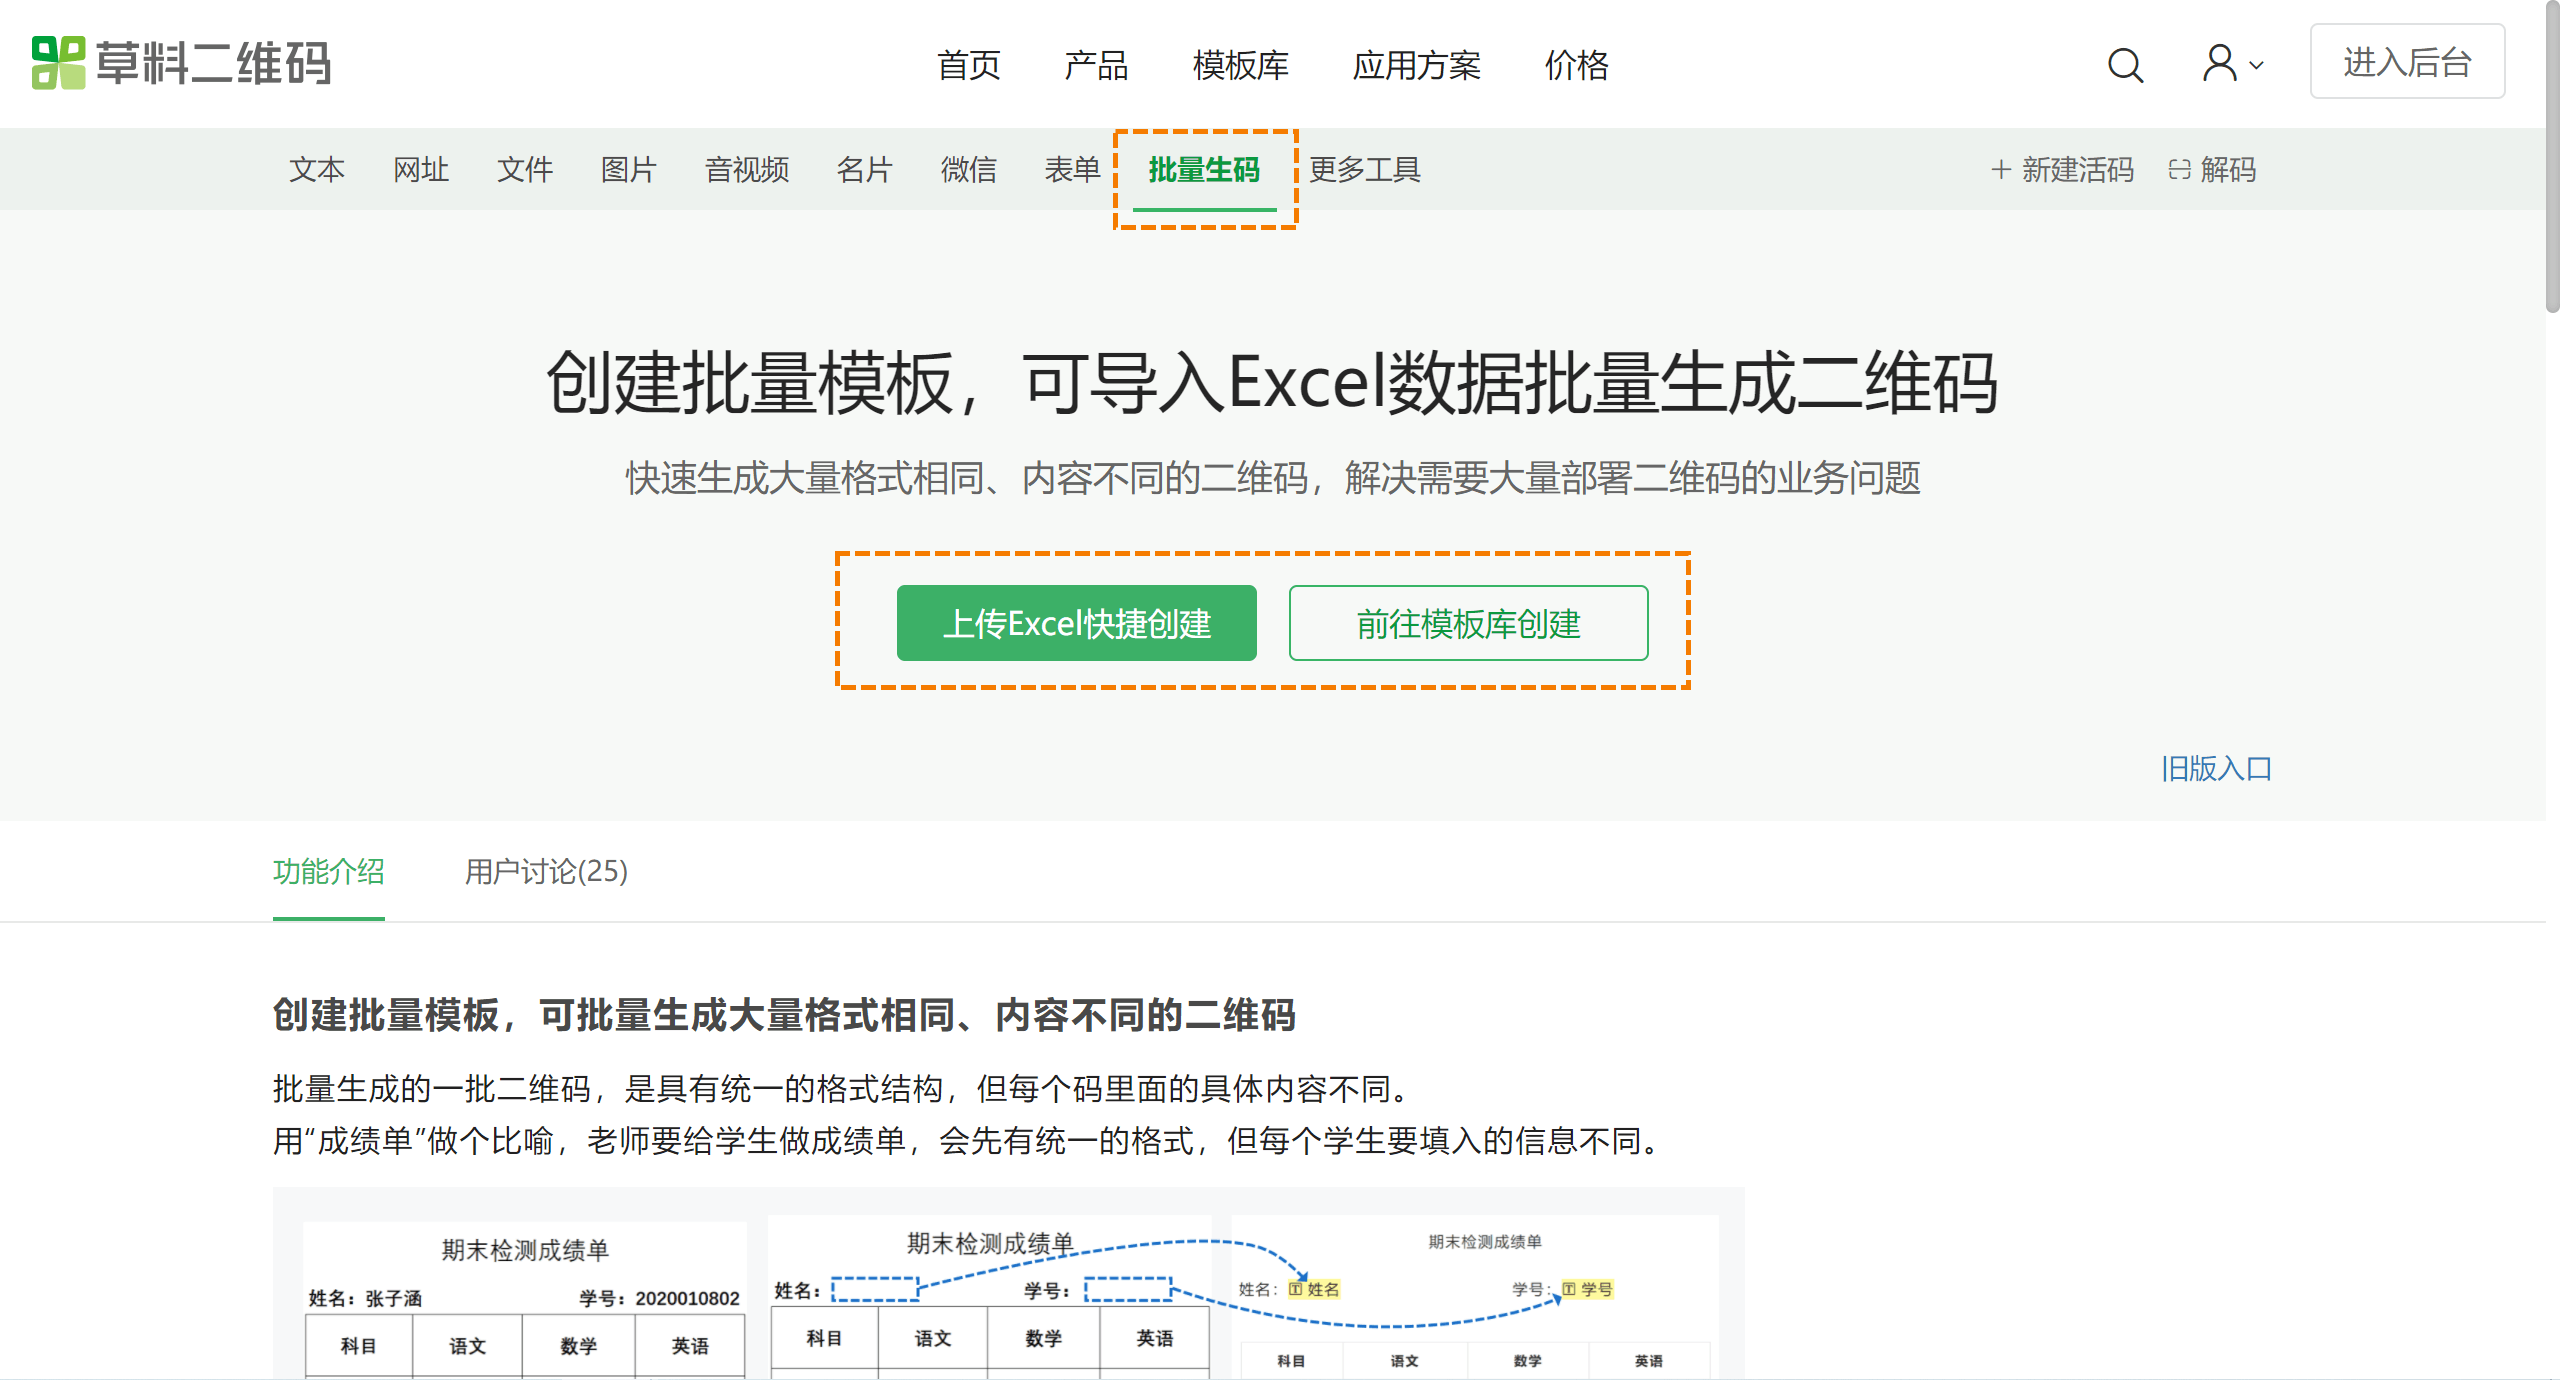
Task: Select the 文本 tab
Action: tap(317, 170)
